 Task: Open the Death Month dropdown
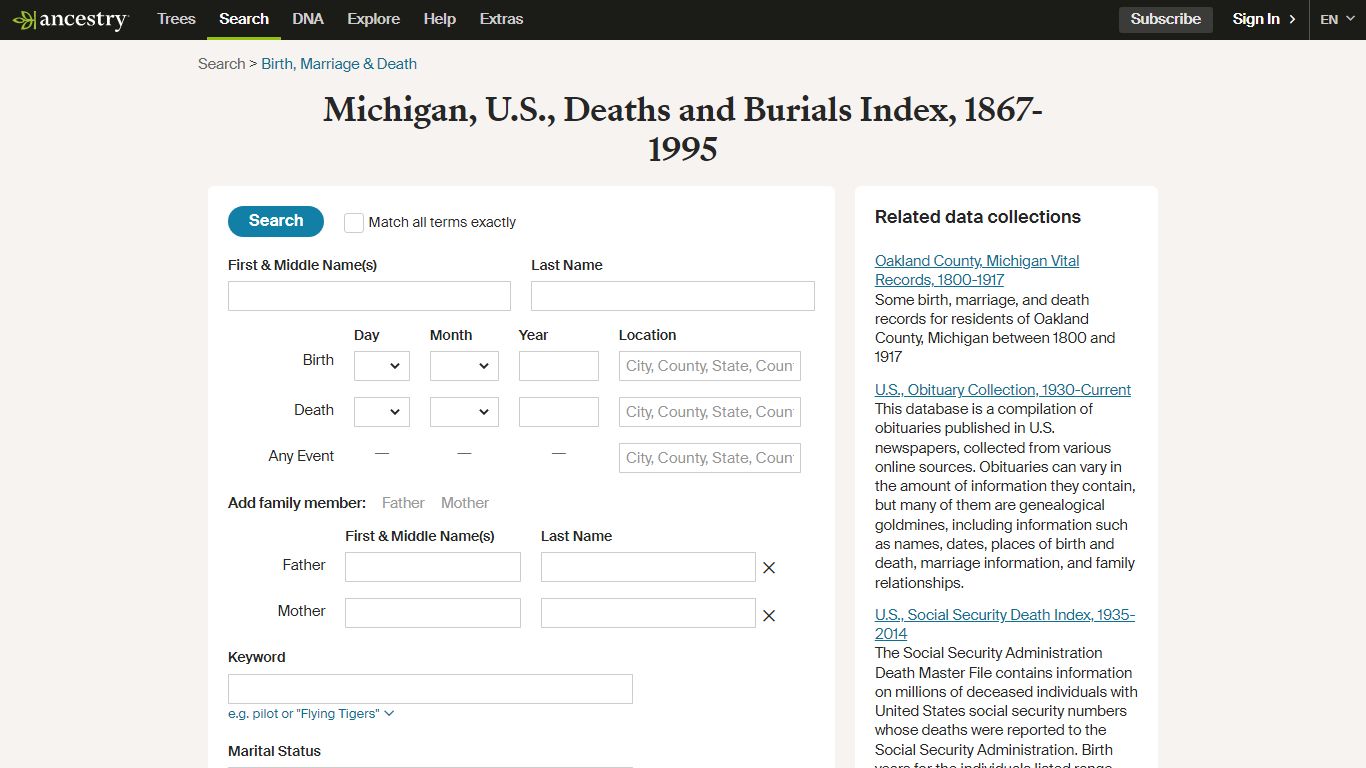pos(464,412)
